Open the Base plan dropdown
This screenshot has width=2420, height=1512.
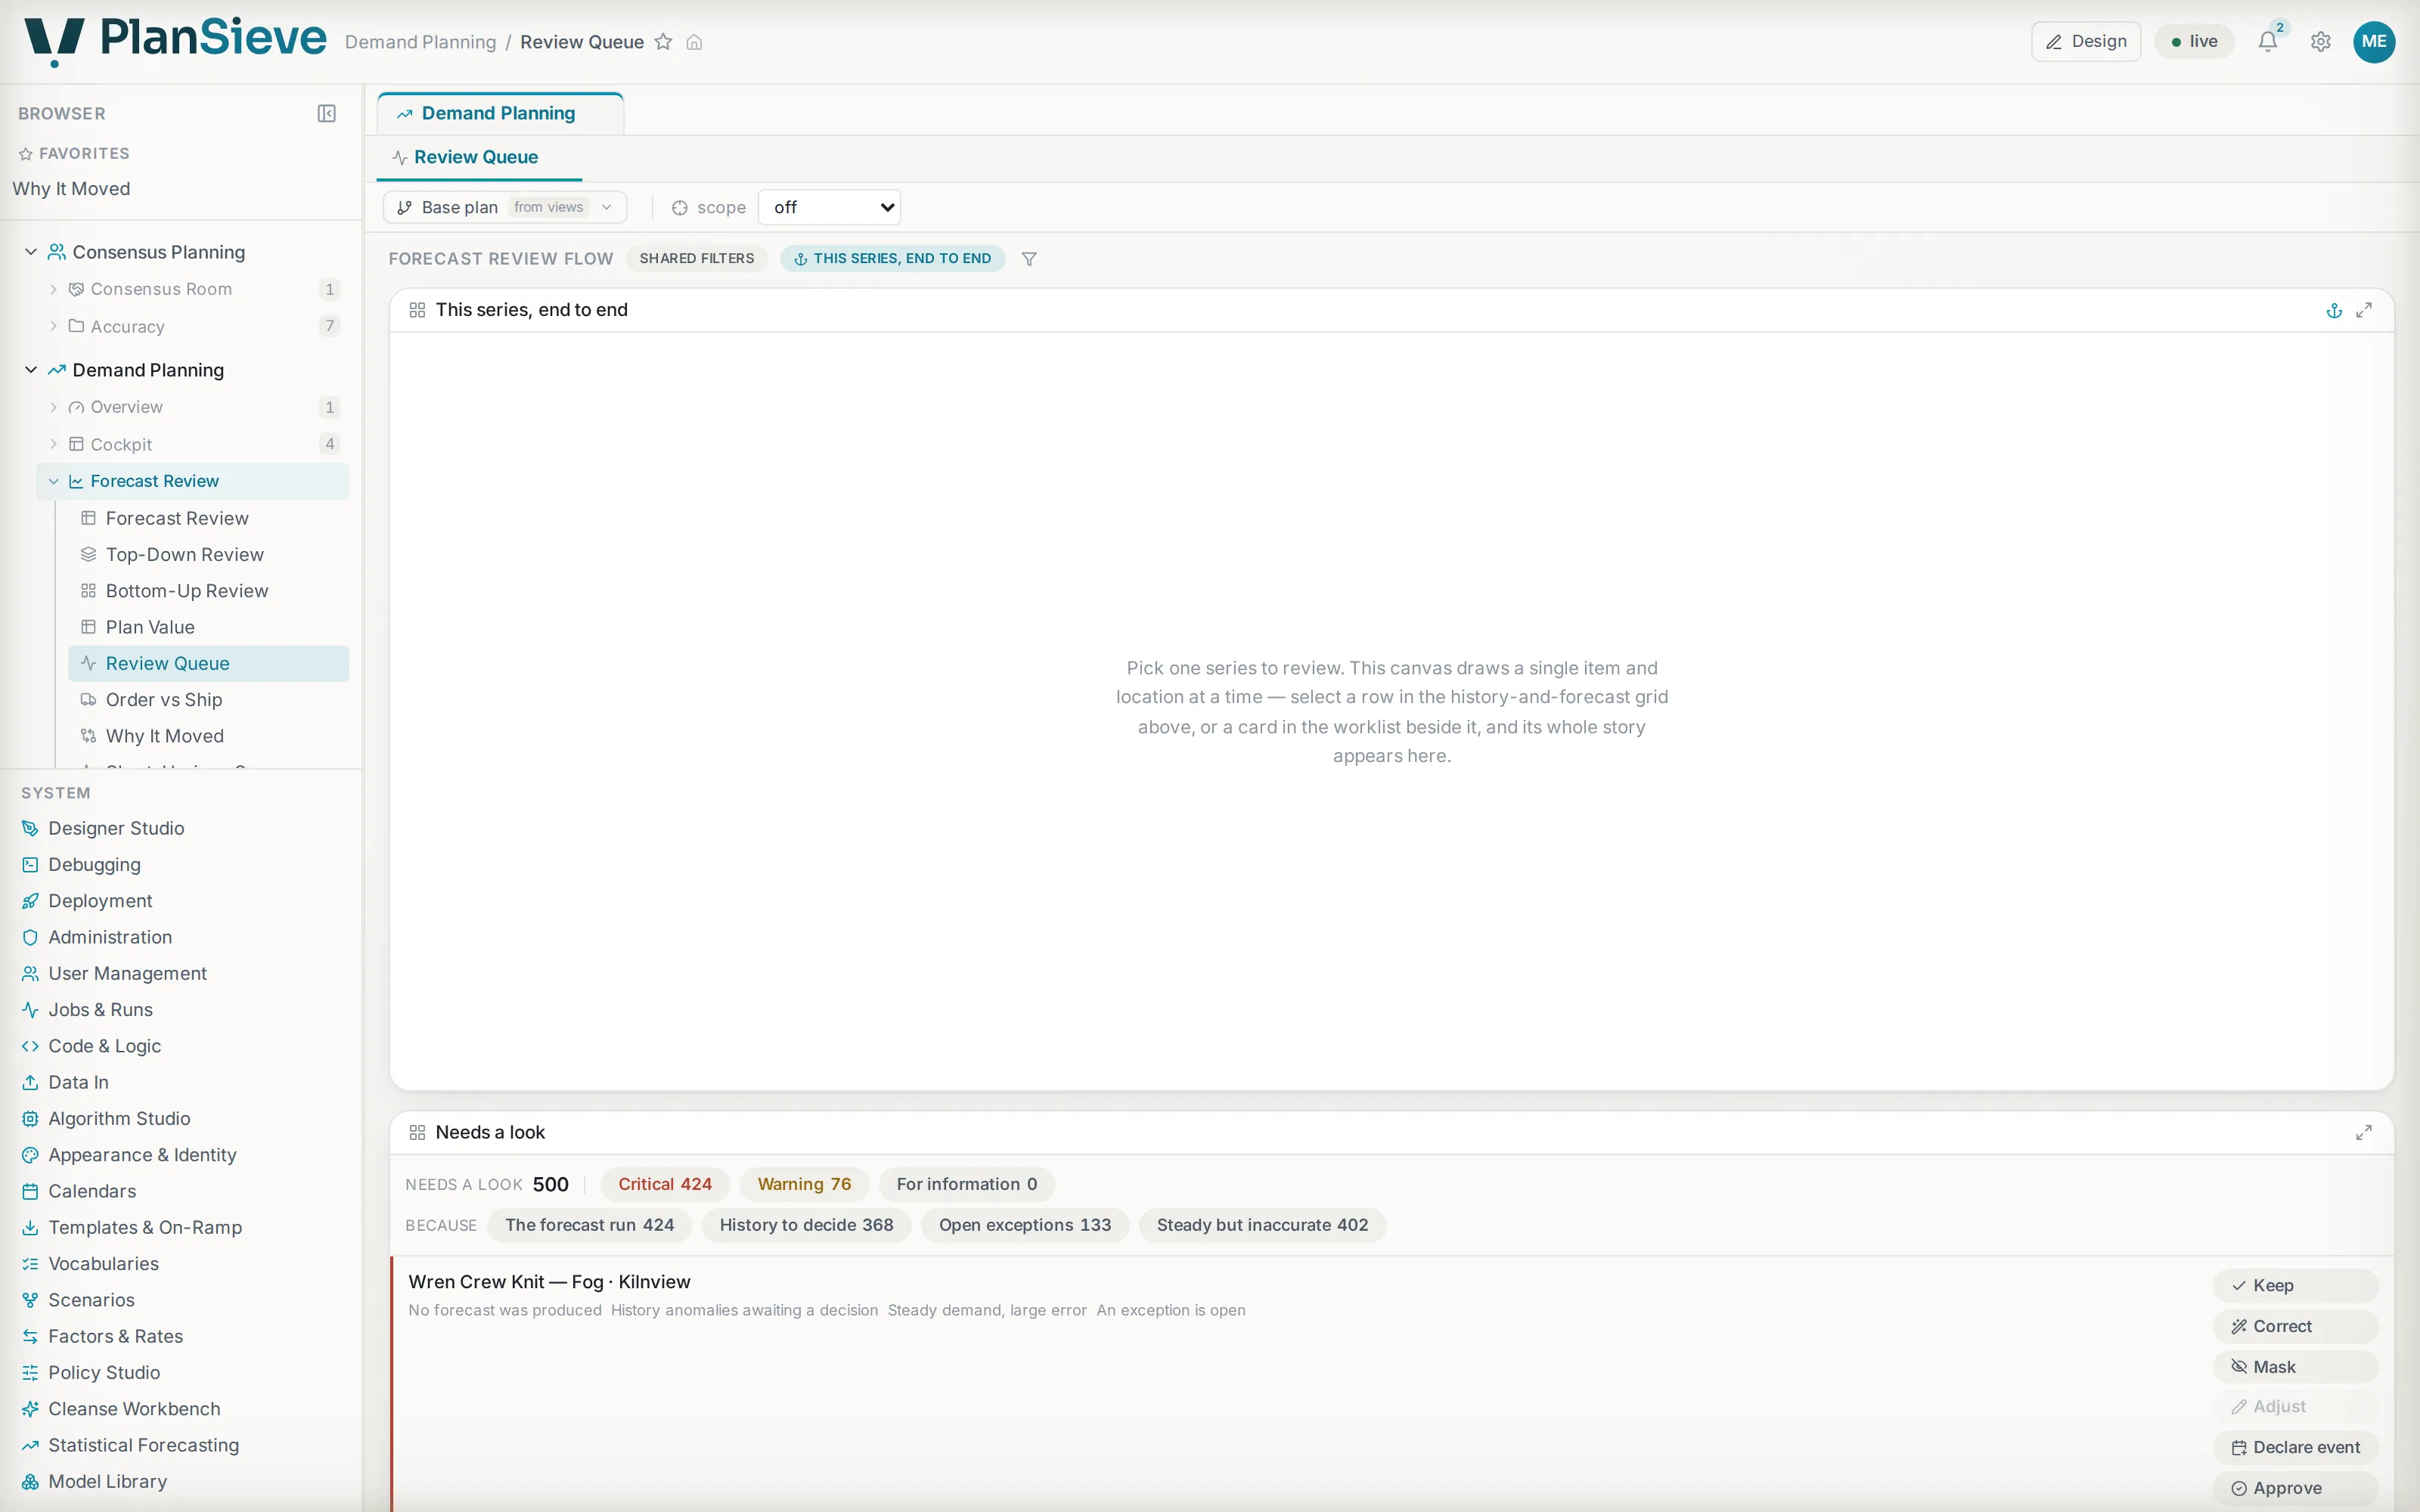point(505,208)
